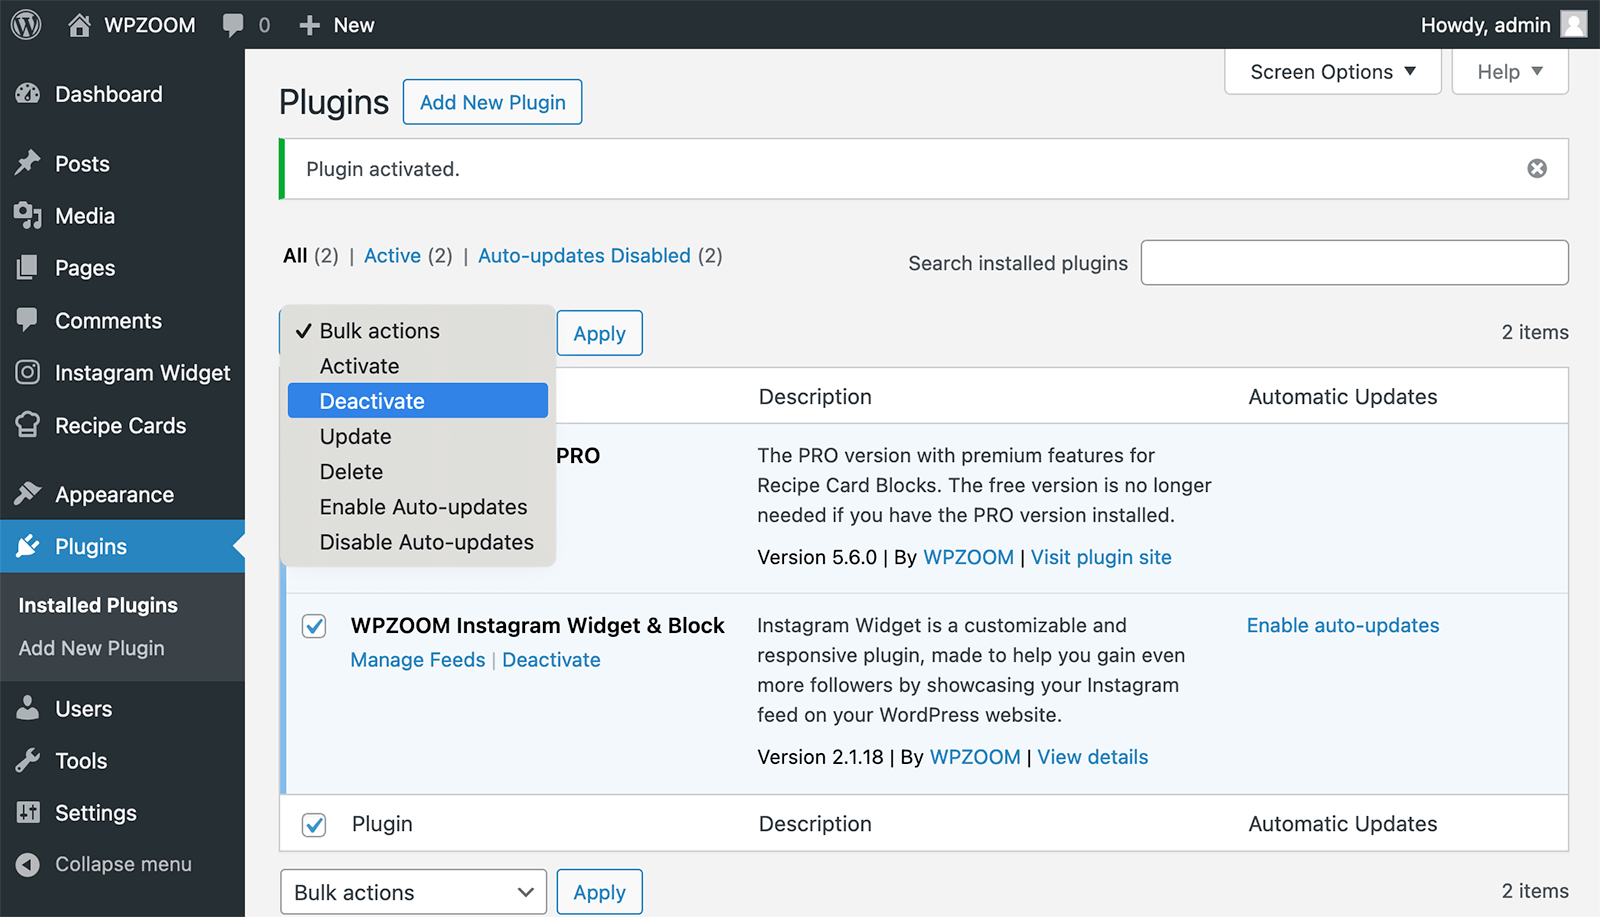
Task: Filter by Auto-updates Disabled
Action: pyautogui.click(x=584, y=256)
